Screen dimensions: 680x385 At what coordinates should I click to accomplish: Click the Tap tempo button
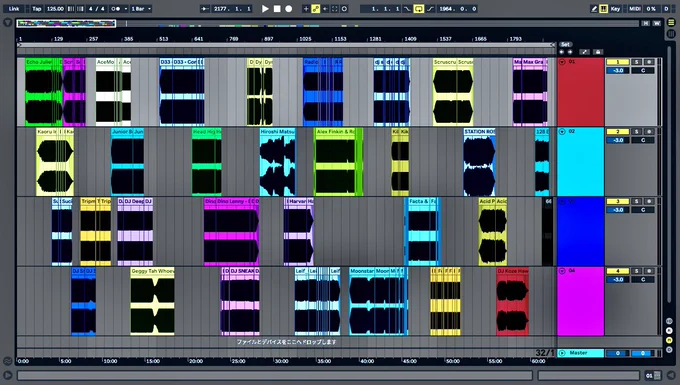tap(36, 9)
